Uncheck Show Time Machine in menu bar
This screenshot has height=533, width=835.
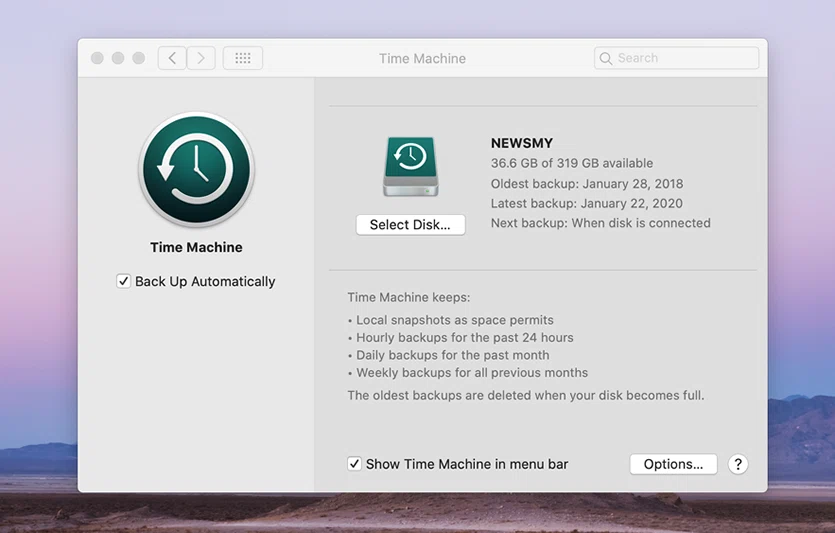[354, 464]
